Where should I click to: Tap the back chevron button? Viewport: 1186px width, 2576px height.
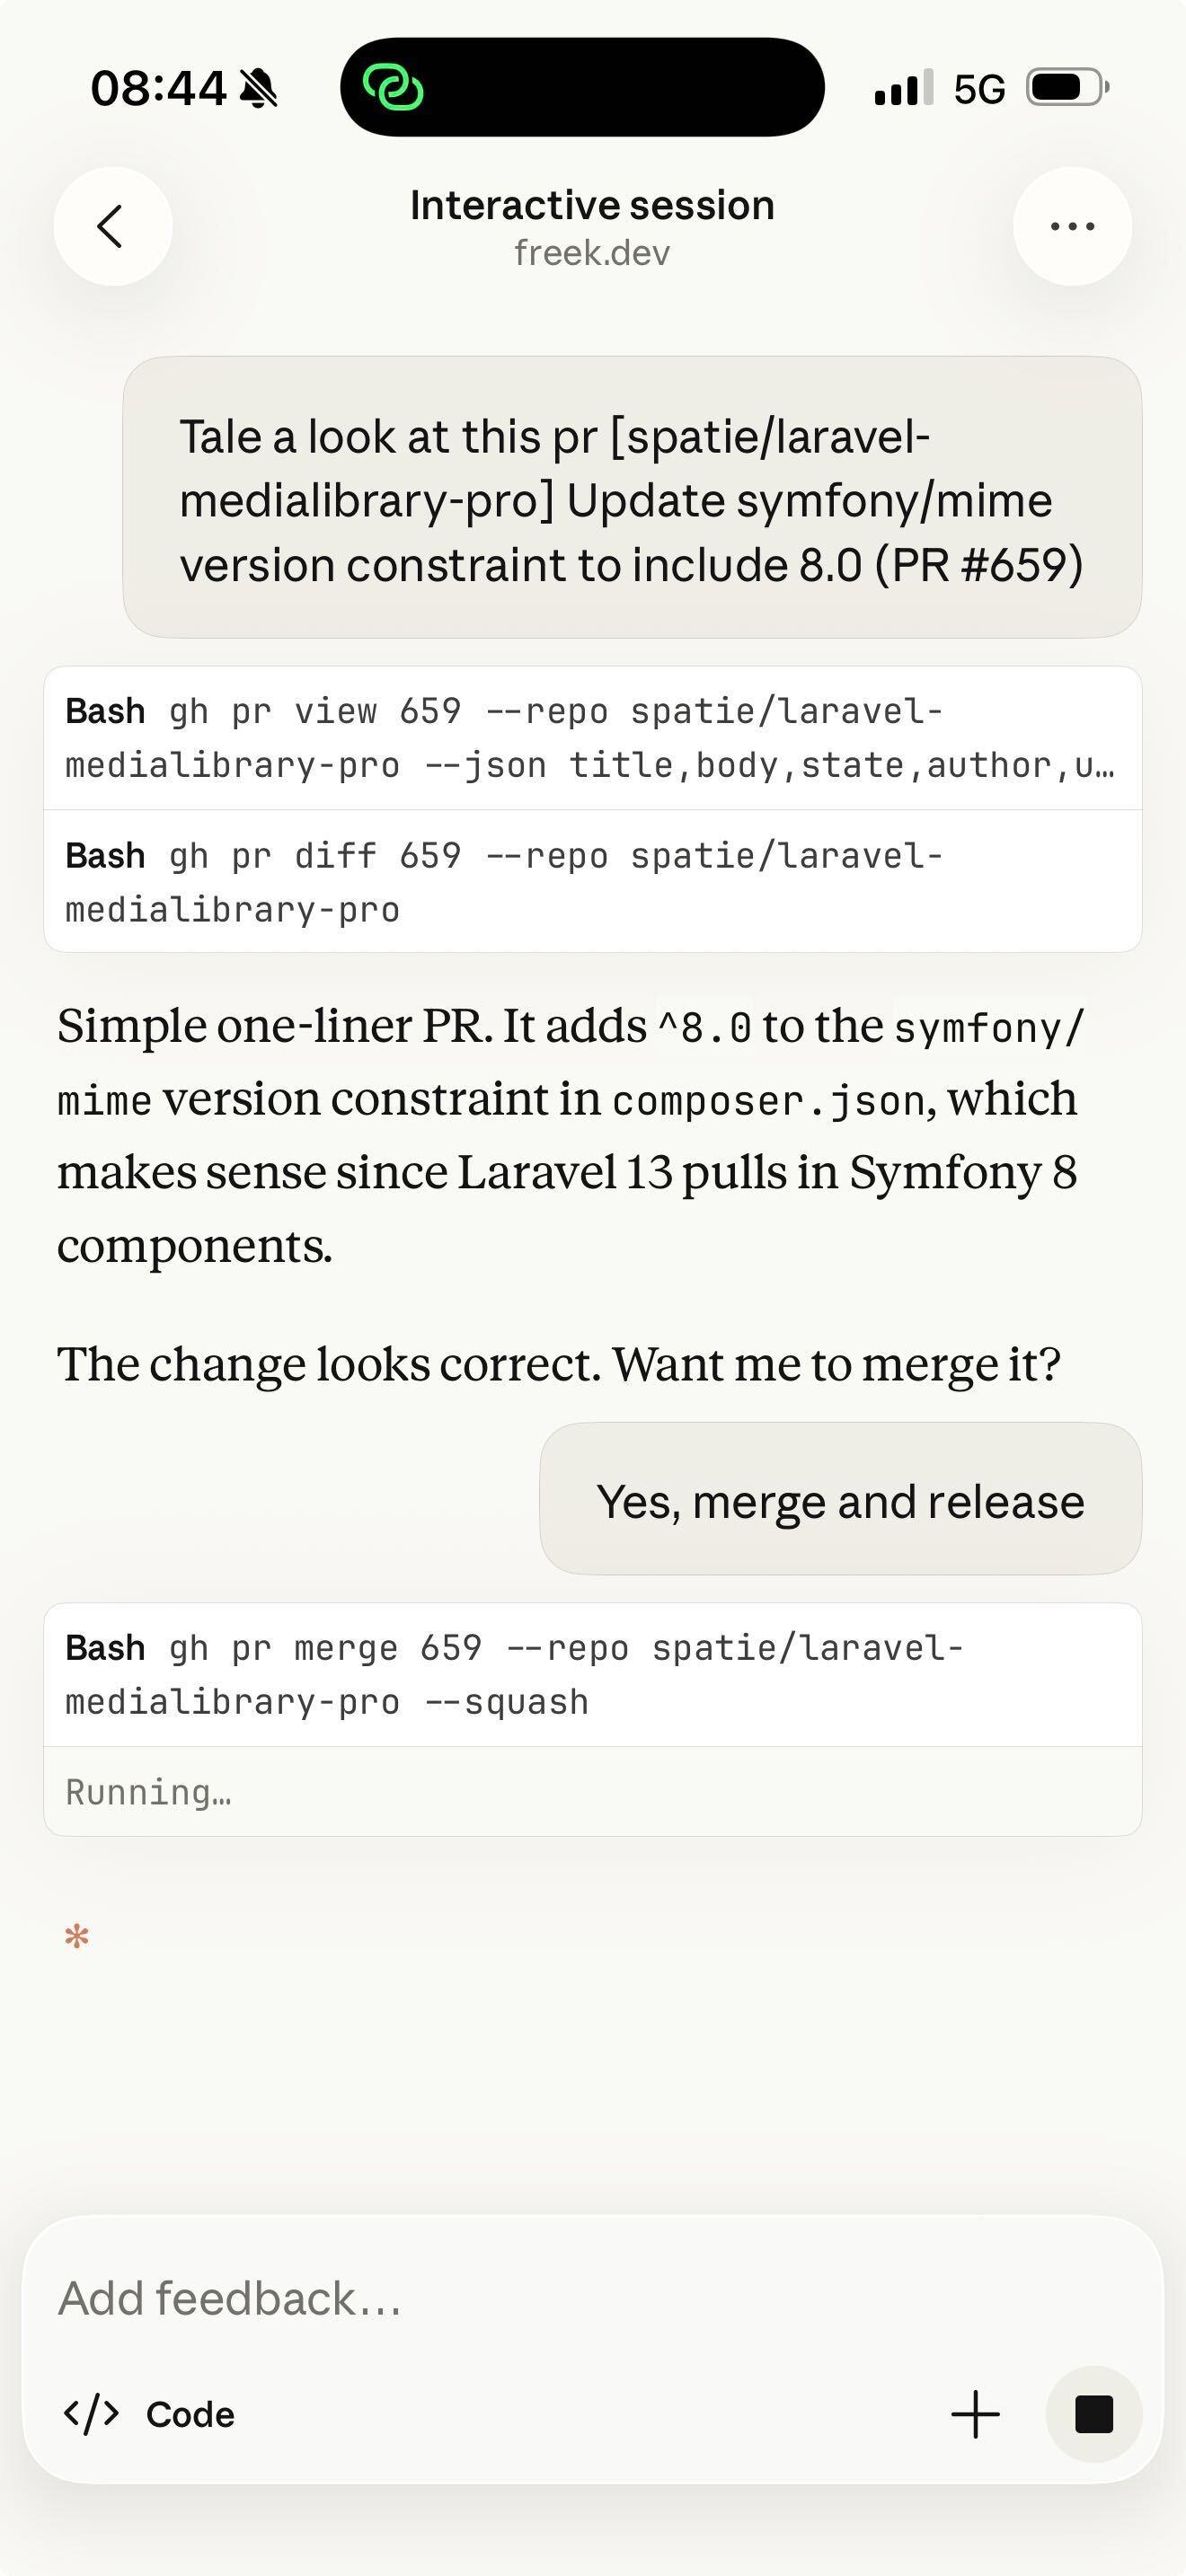point(112,226)
